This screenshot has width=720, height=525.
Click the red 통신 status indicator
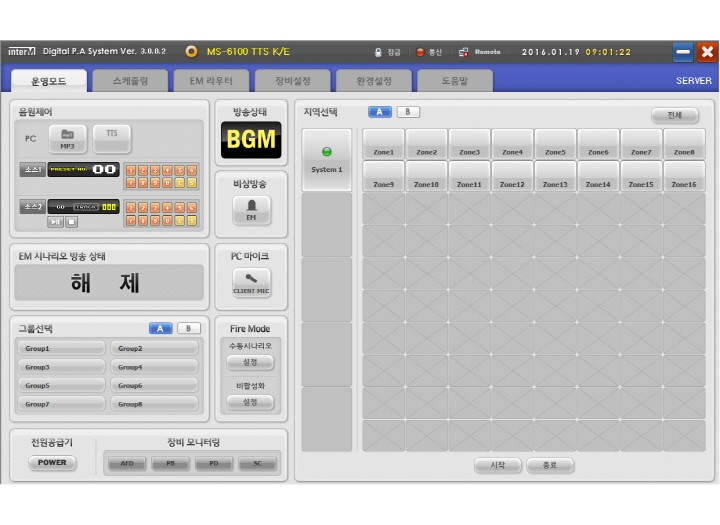(x=420, y=52)
